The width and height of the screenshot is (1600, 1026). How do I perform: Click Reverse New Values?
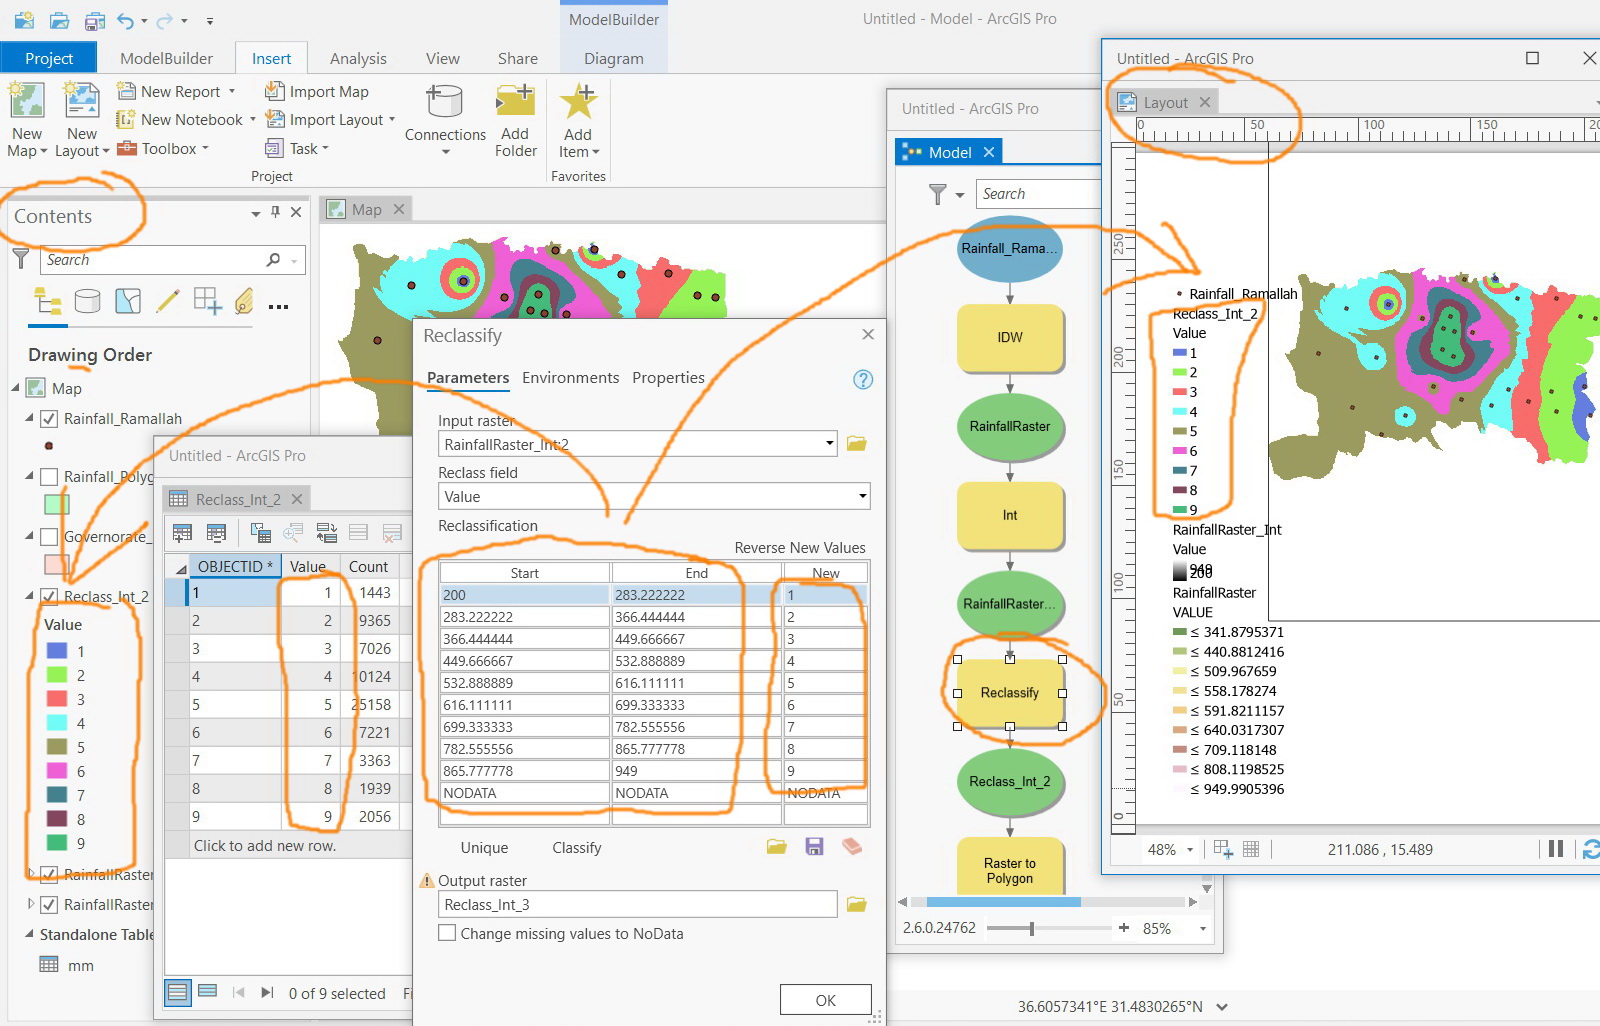point(800,548)
